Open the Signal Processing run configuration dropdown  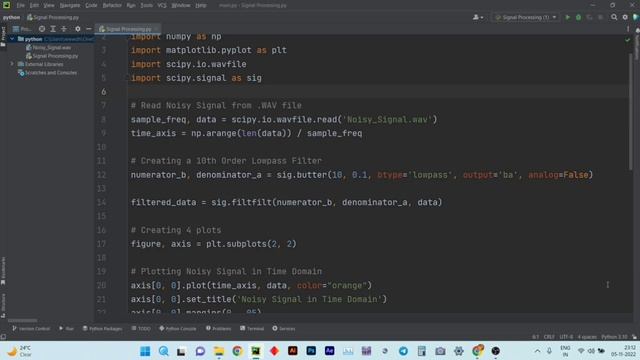click(526, 18)
